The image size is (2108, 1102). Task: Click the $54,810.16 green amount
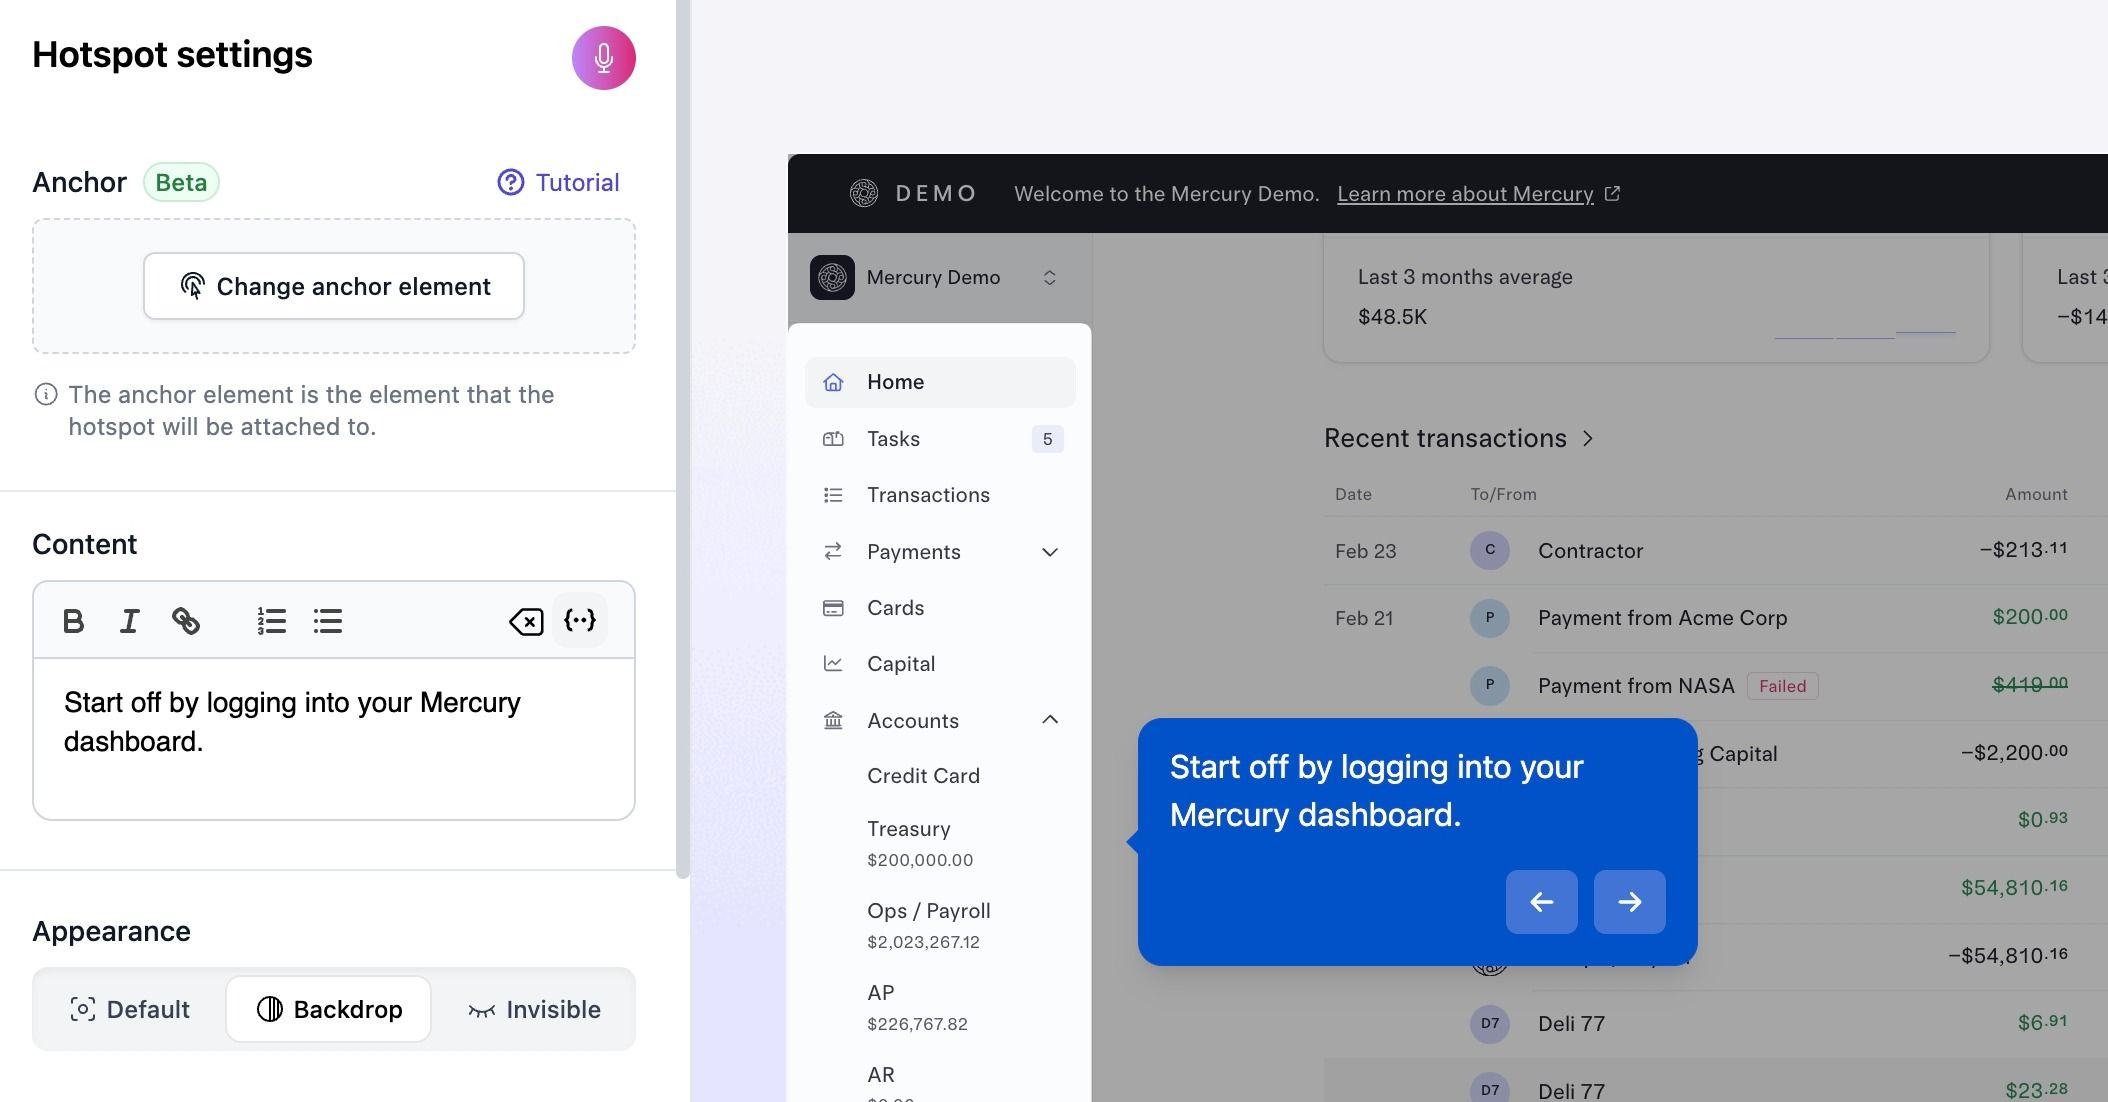[x=2014, y=887]
